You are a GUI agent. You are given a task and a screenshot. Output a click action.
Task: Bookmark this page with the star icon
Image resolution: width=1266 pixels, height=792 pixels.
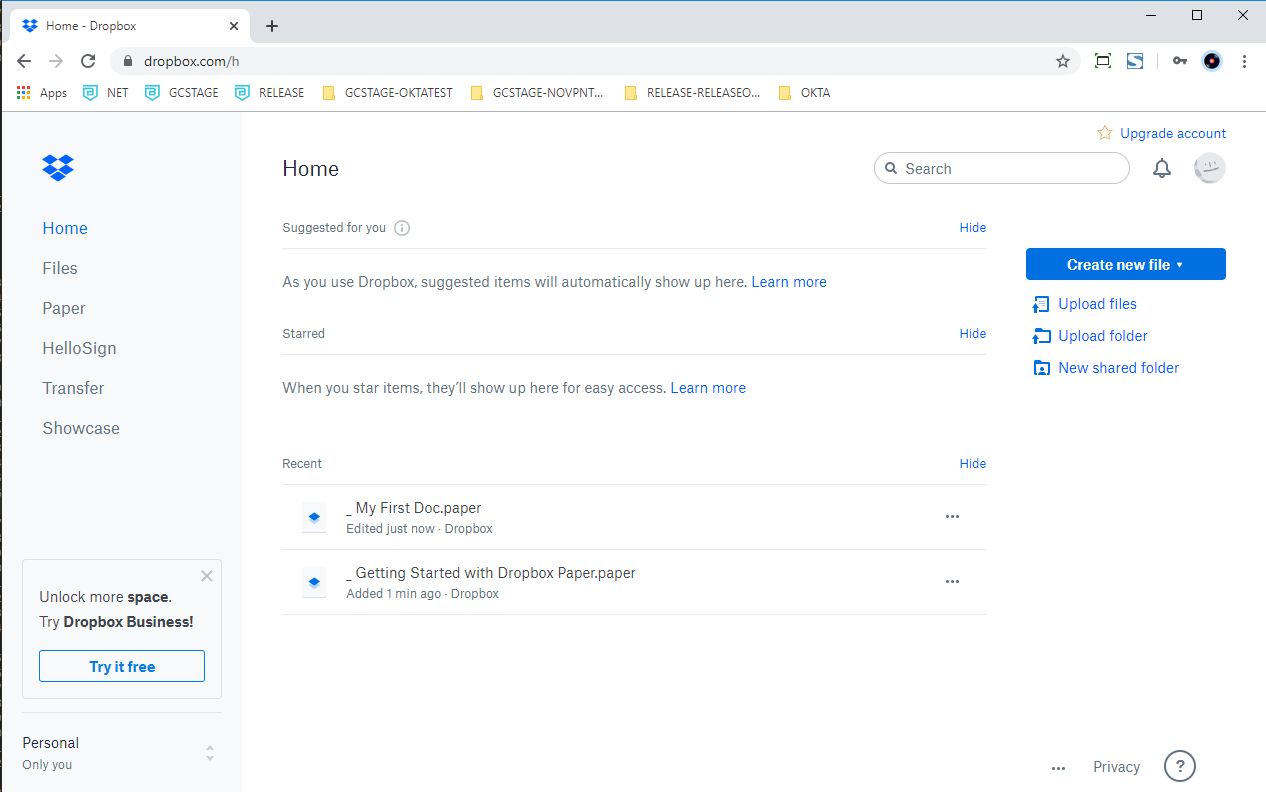click(1062, 61)
